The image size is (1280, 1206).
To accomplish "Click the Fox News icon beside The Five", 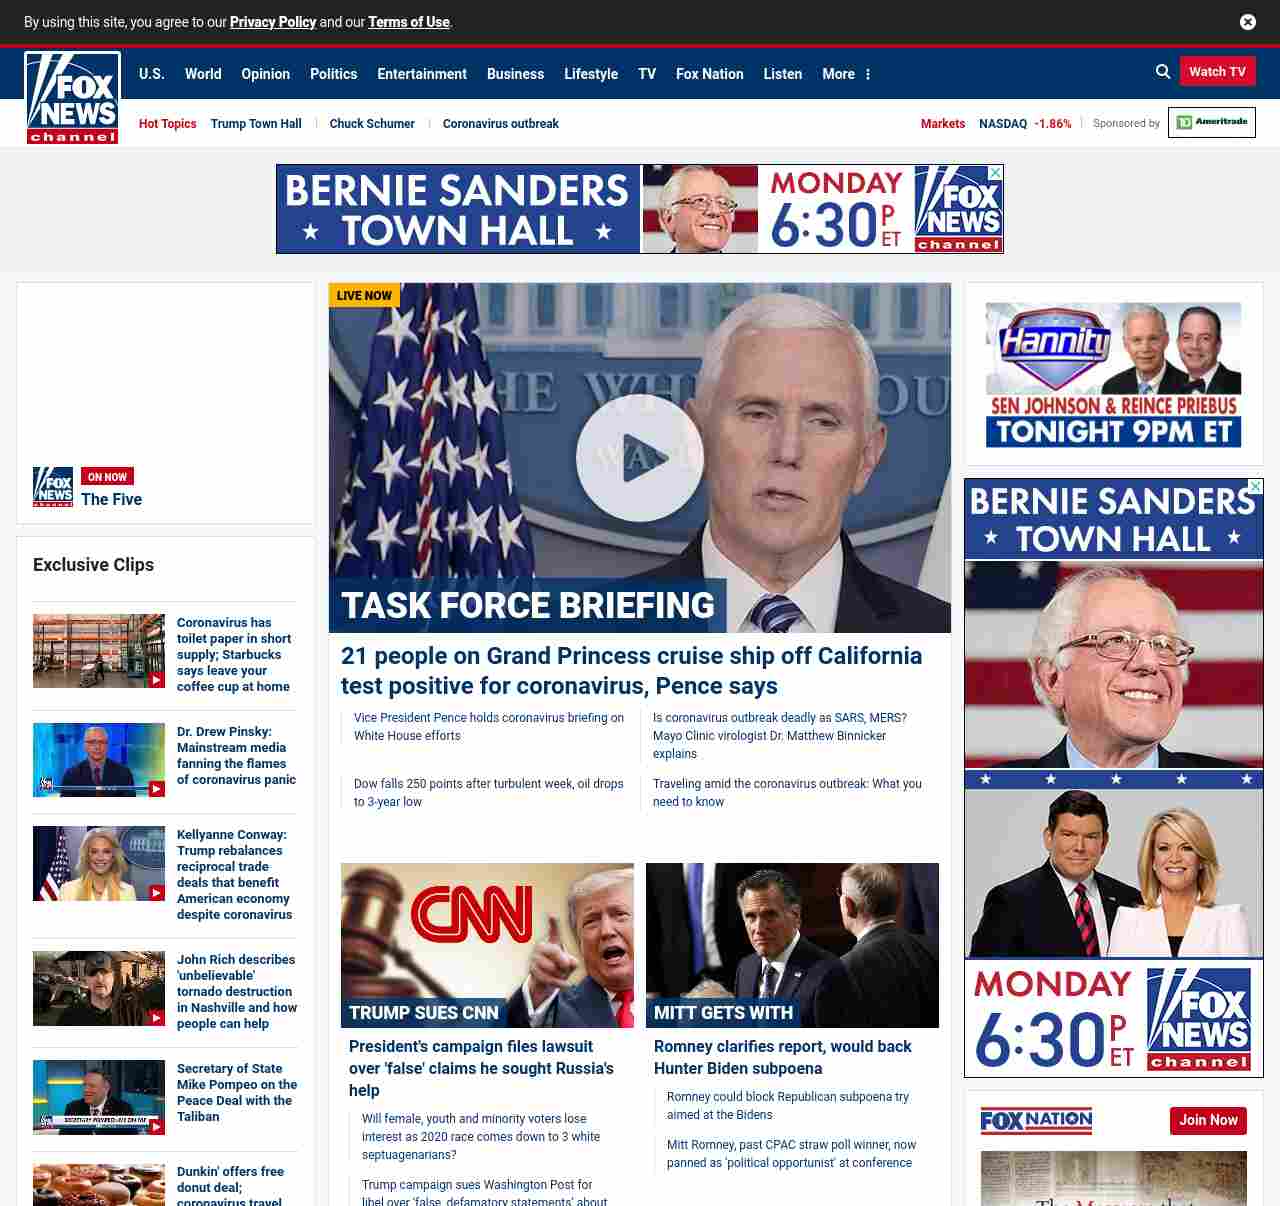I will 53,487.
